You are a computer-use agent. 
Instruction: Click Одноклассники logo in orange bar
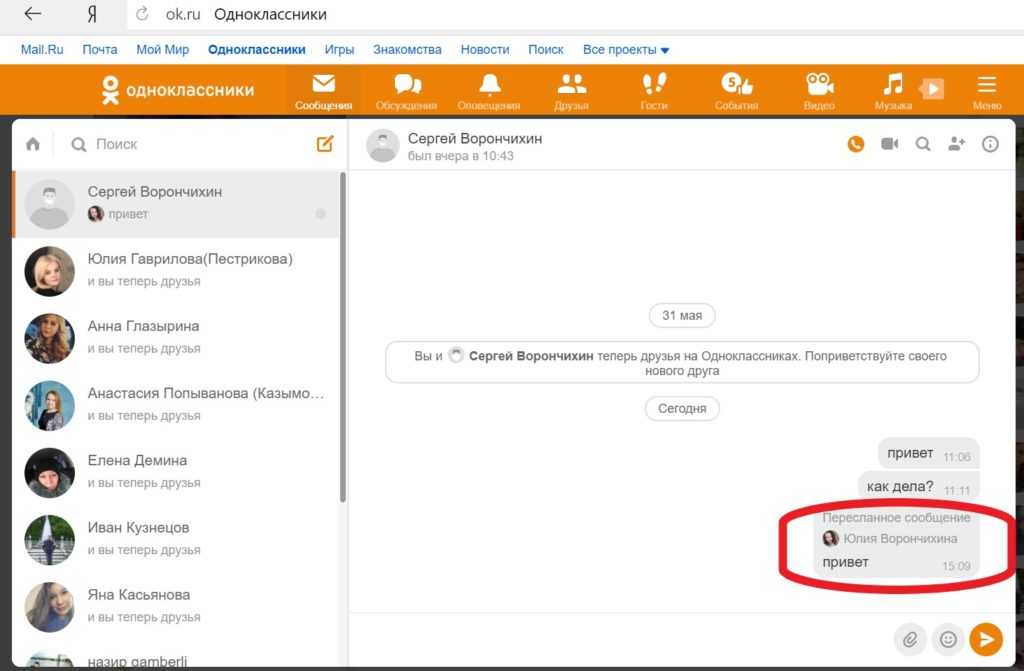tap(178, 90)
